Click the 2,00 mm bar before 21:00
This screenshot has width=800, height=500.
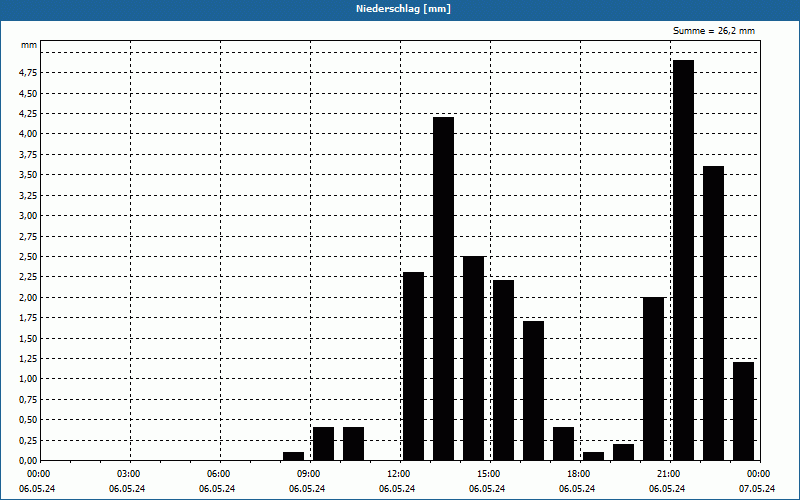click(x=654, y=379)
